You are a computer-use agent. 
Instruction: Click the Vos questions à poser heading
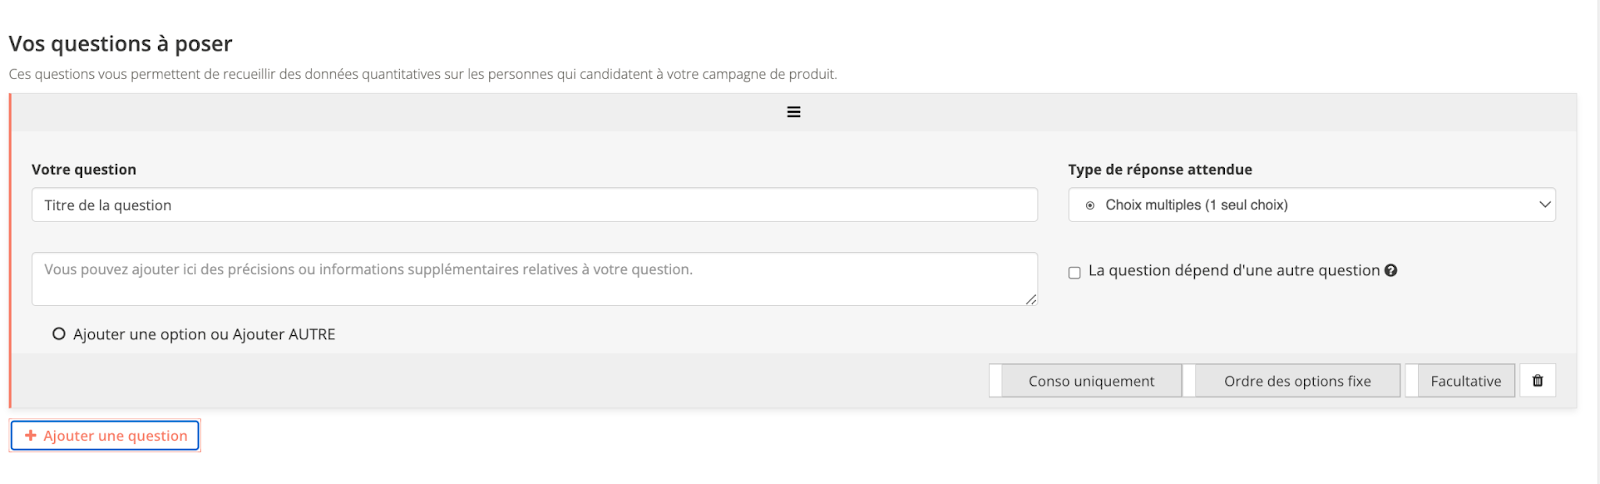120,44
